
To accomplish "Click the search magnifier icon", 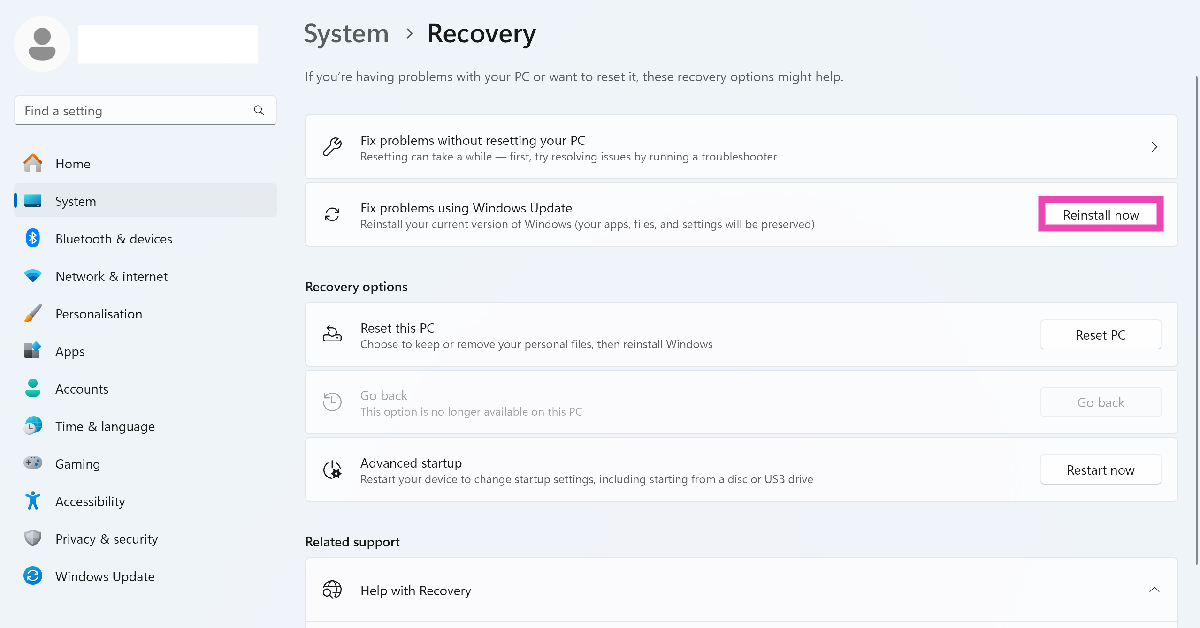I will [x=259, y=111].
